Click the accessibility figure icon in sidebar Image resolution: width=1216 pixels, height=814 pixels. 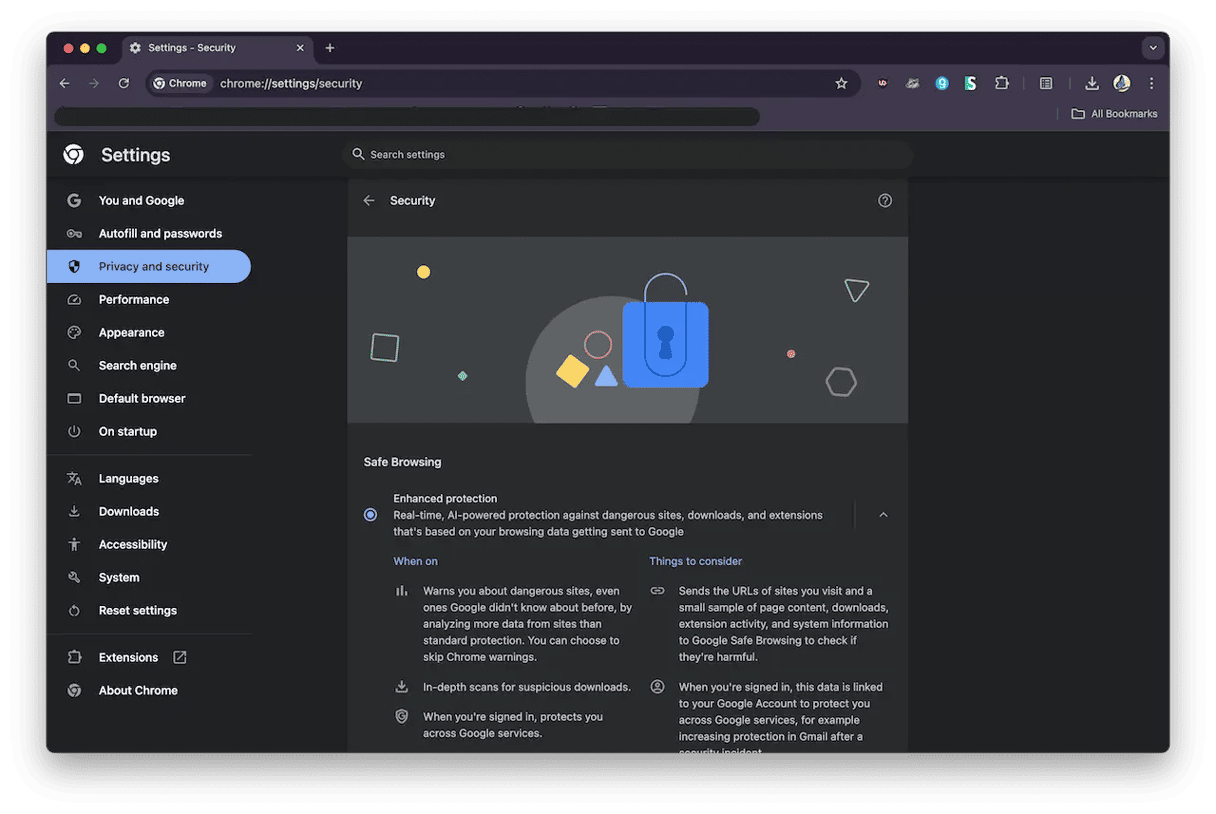(x=74, y=545)
